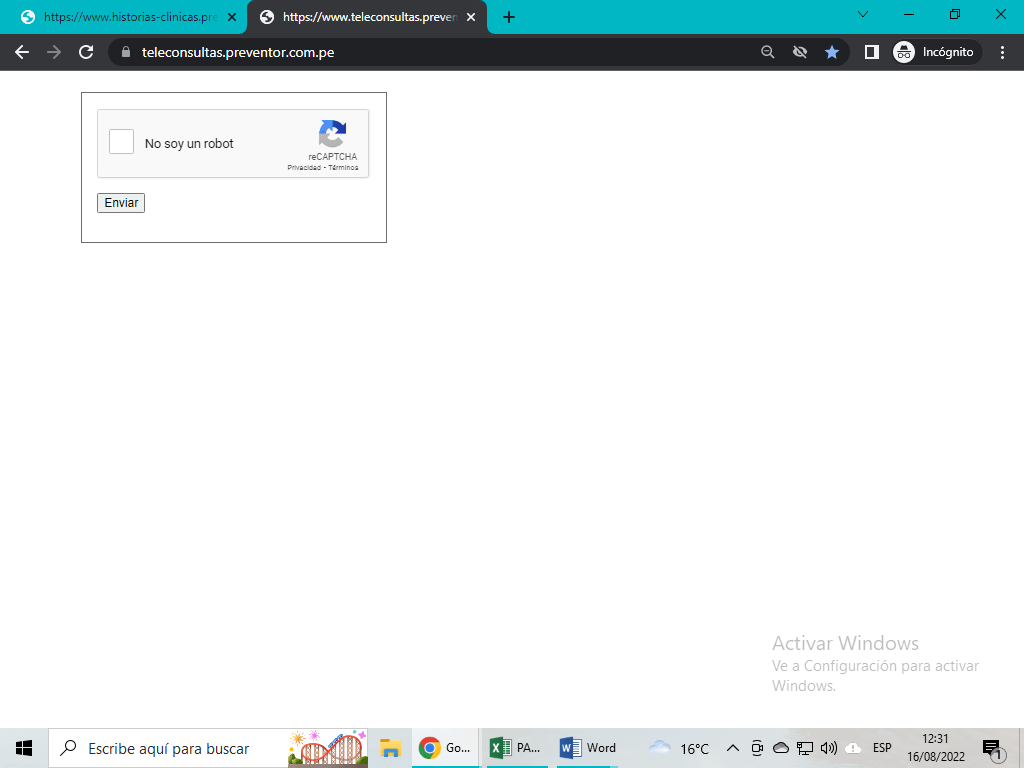
Task: Restore down the Chrome window
Action: point(955,14)
